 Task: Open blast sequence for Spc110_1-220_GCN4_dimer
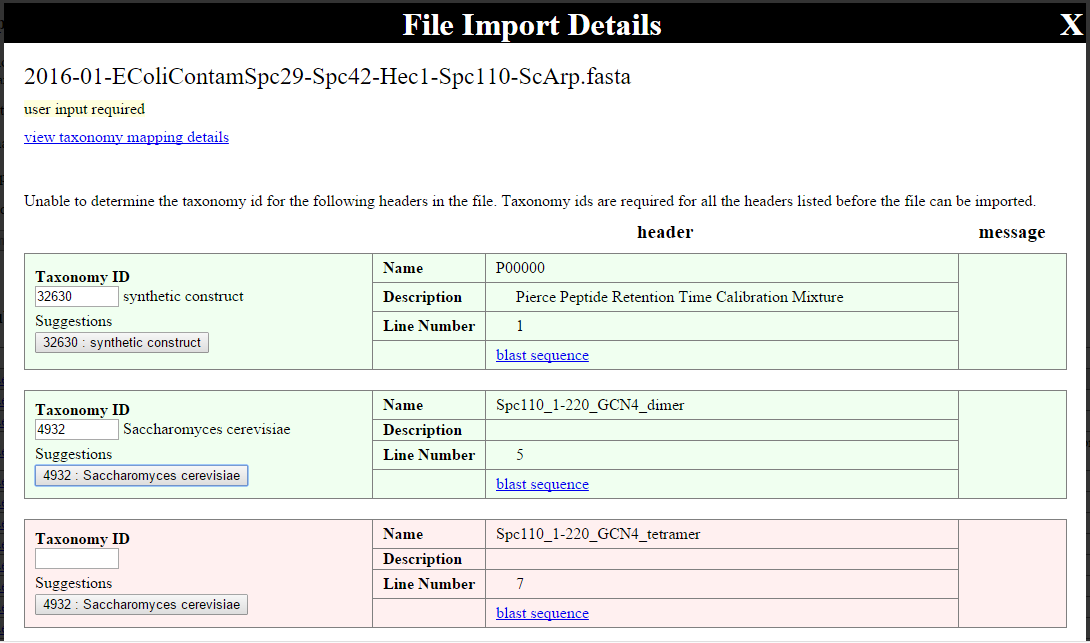point(542,485)
